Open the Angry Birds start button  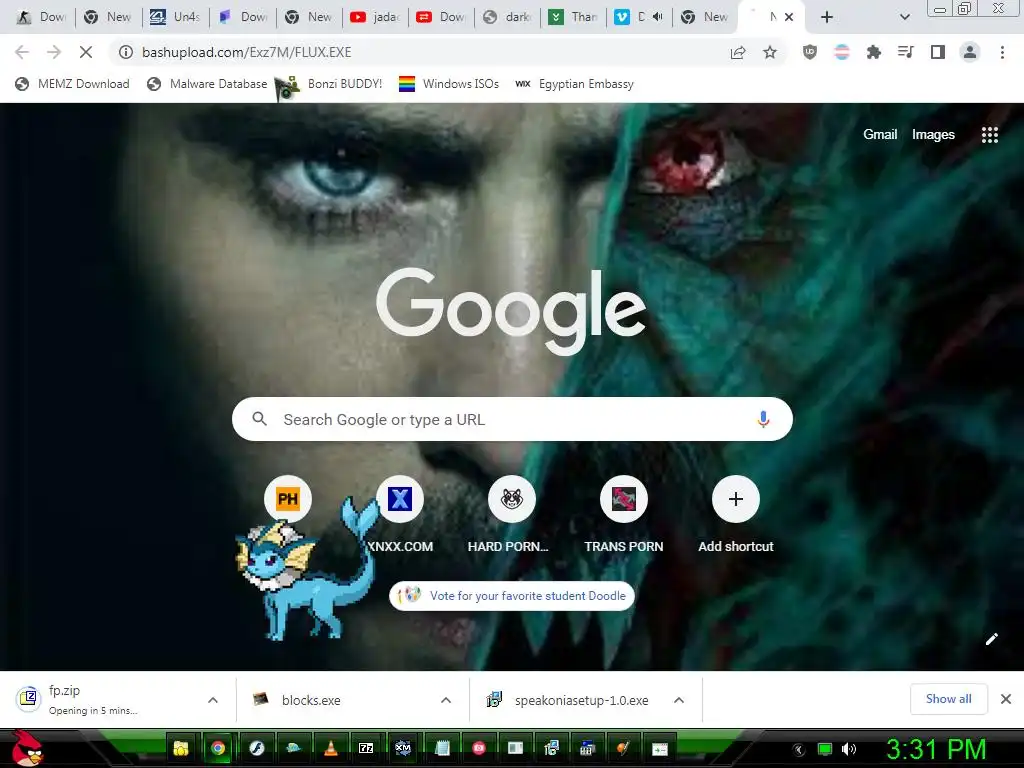point(27,748)
